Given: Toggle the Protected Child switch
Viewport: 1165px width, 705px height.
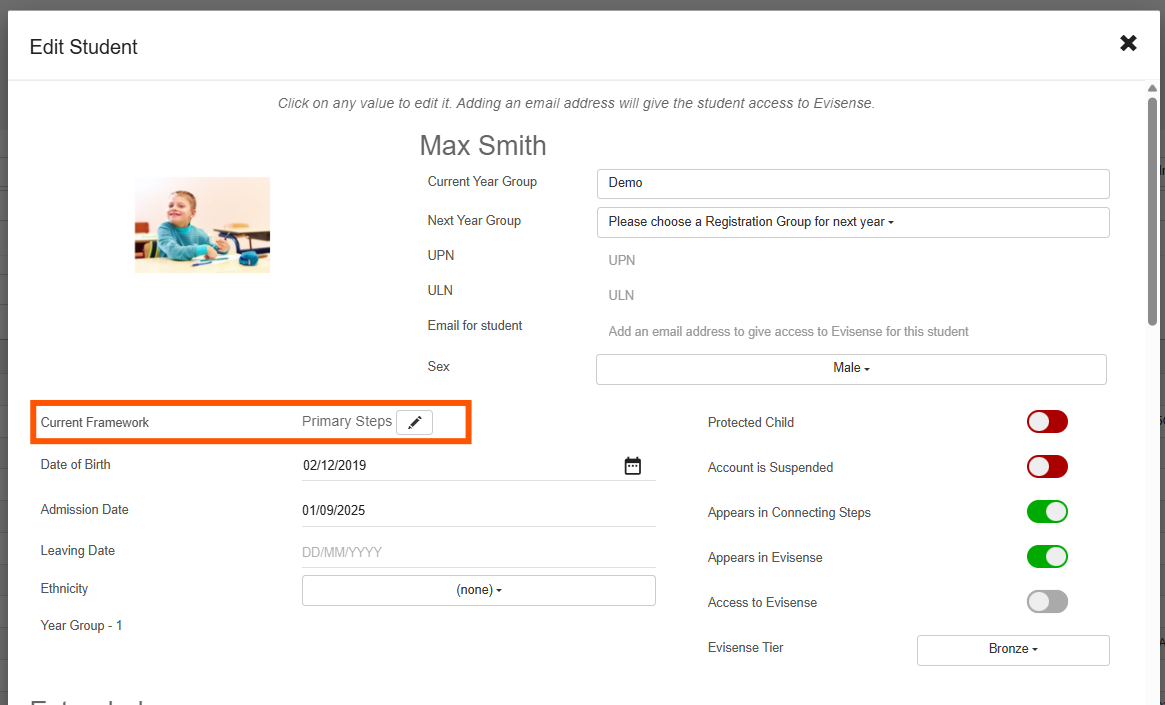Looking at the screenshot, I should tap(1047, 422).
